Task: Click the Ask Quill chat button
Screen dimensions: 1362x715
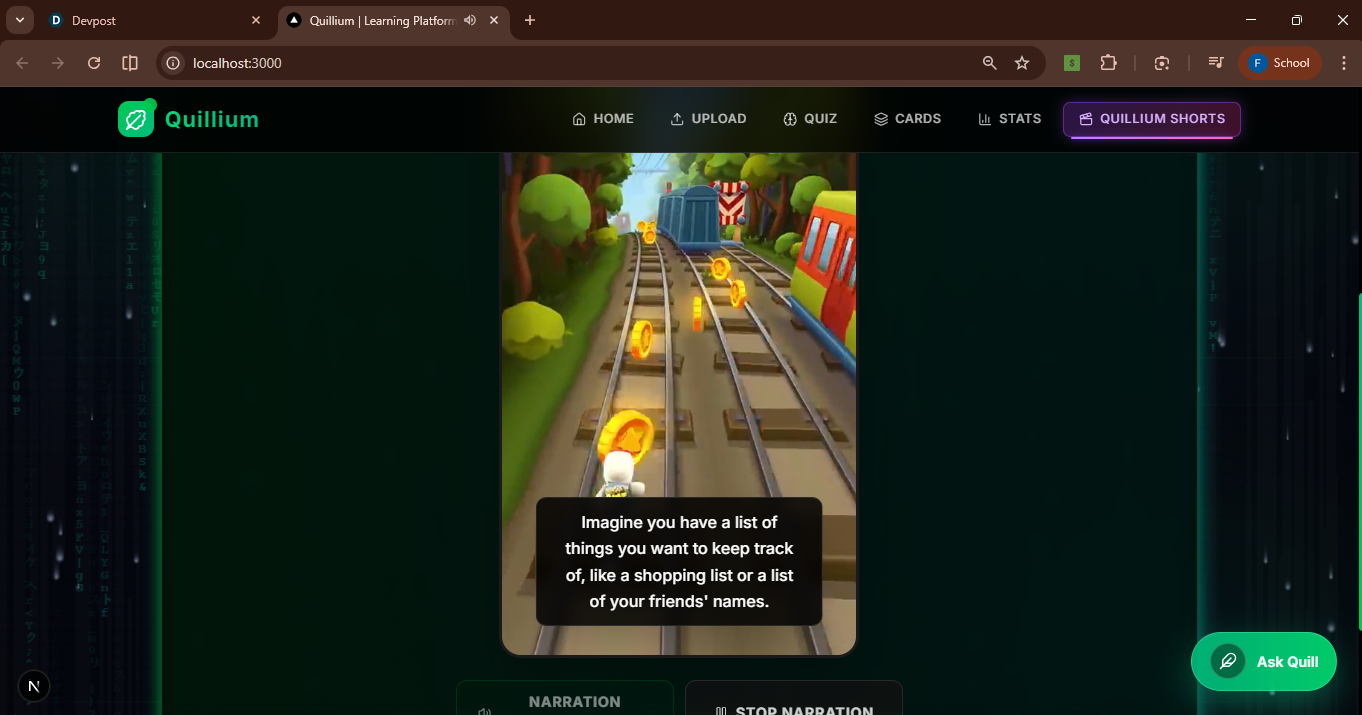Action: point(1264,661)
